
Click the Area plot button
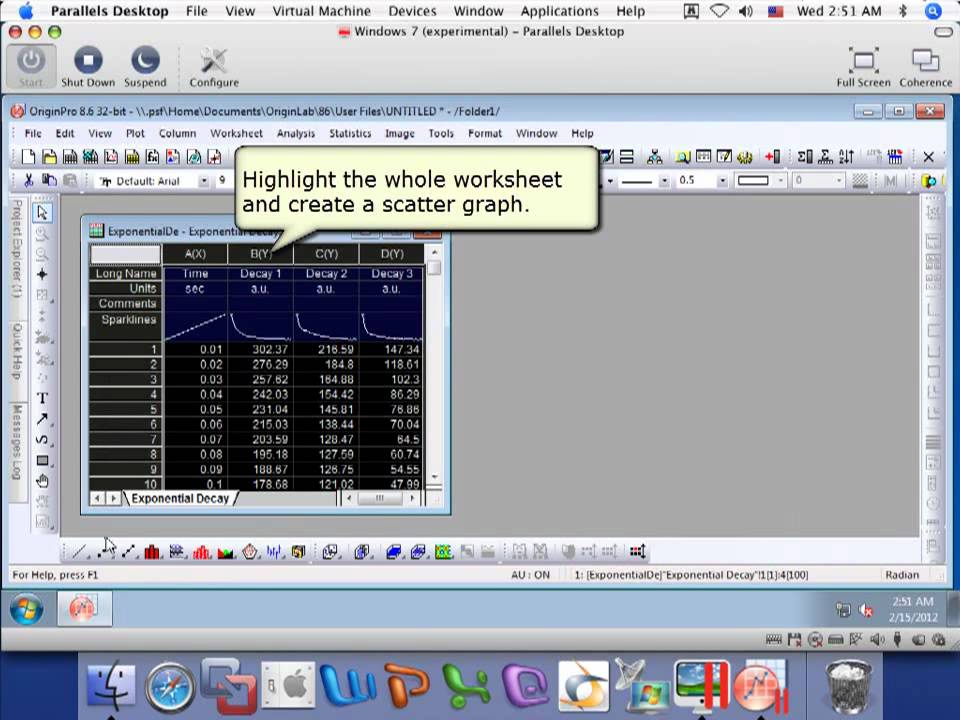(225, 552)
